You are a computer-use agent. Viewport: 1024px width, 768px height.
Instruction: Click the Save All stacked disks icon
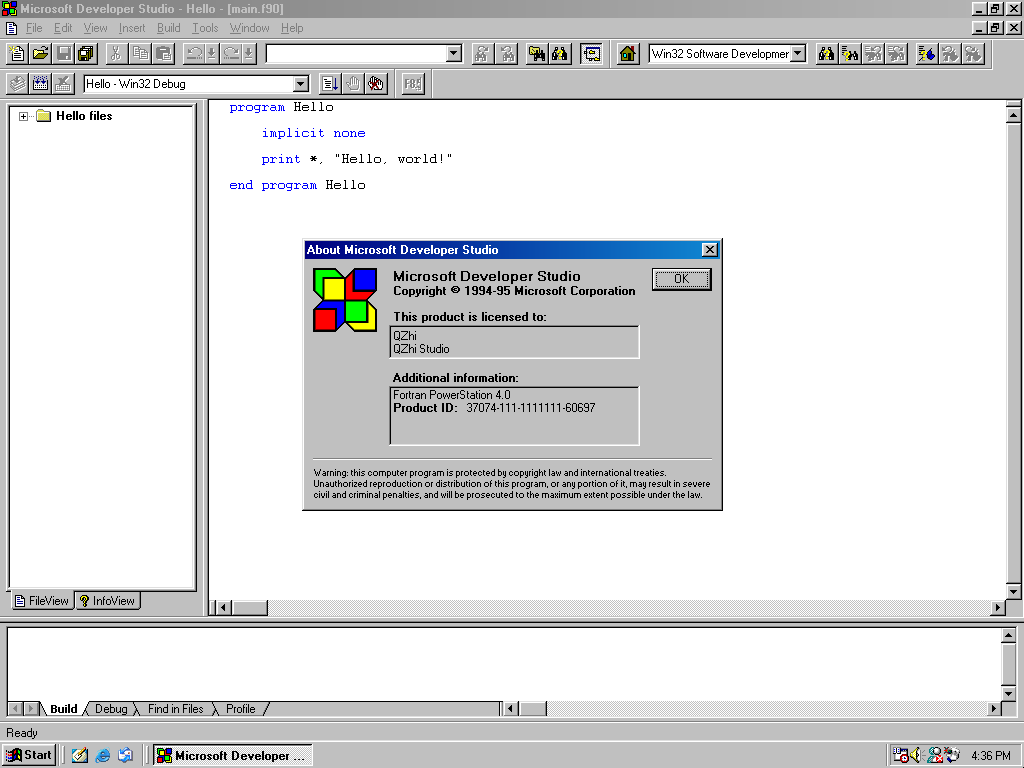(x=87, y=54)
